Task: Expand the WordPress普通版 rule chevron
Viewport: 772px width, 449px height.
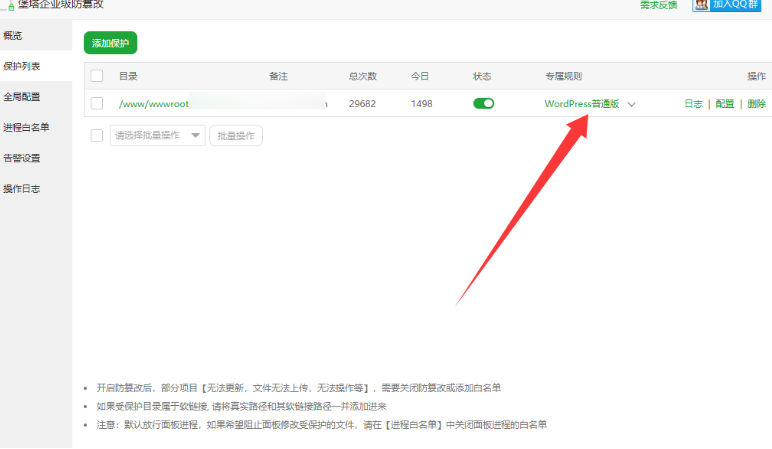Action: click(x=631, y=104)
